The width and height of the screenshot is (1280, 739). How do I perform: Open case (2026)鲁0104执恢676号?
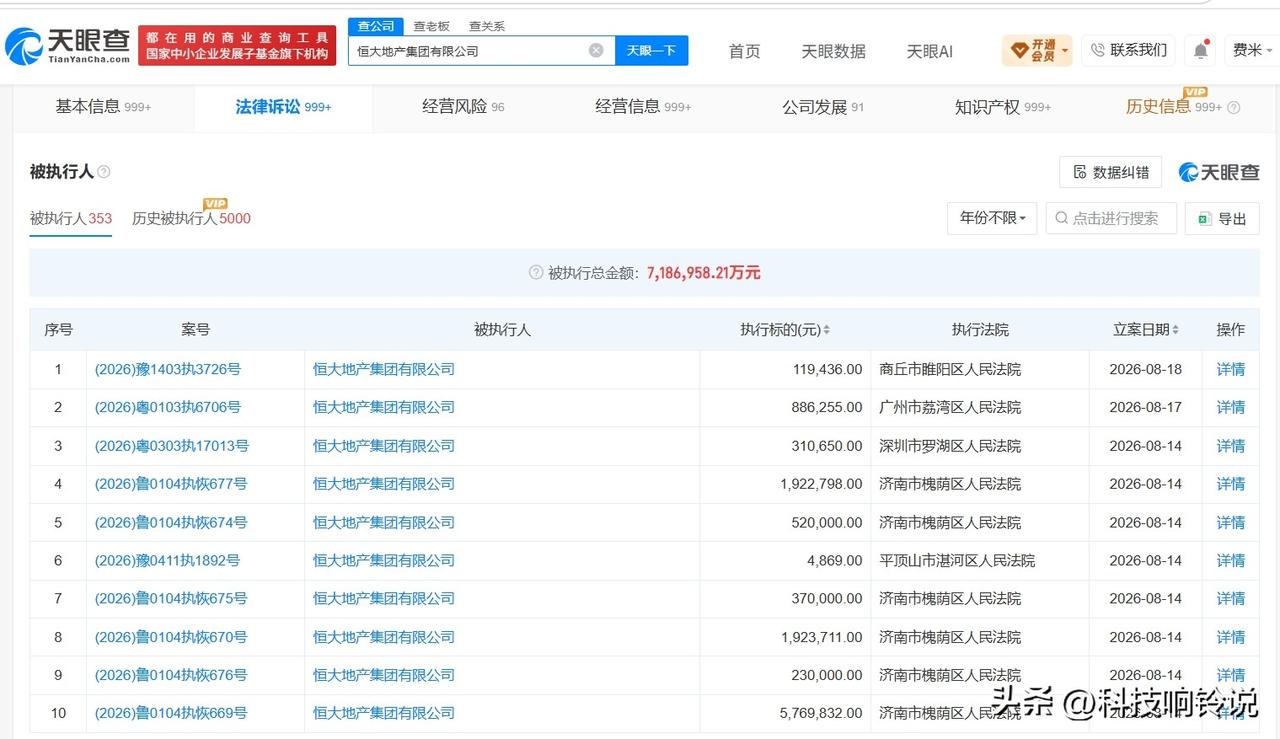coord(171,675)
